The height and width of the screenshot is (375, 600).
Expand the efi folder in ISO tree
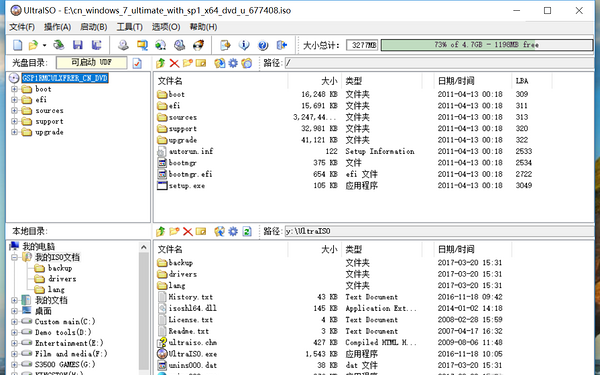click(14, 100)
